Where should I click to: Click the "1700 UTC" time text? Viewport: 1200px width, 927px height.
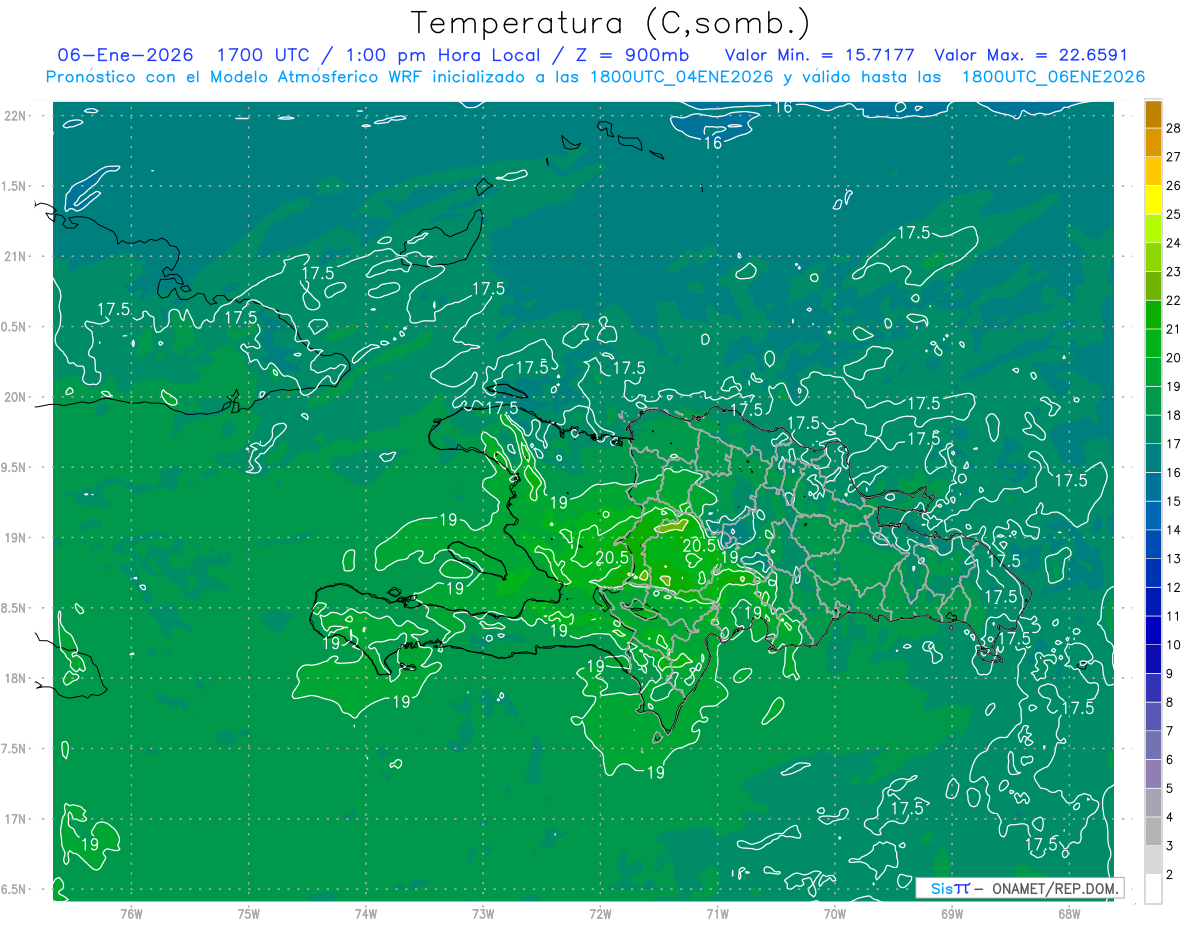click(266, 55)
